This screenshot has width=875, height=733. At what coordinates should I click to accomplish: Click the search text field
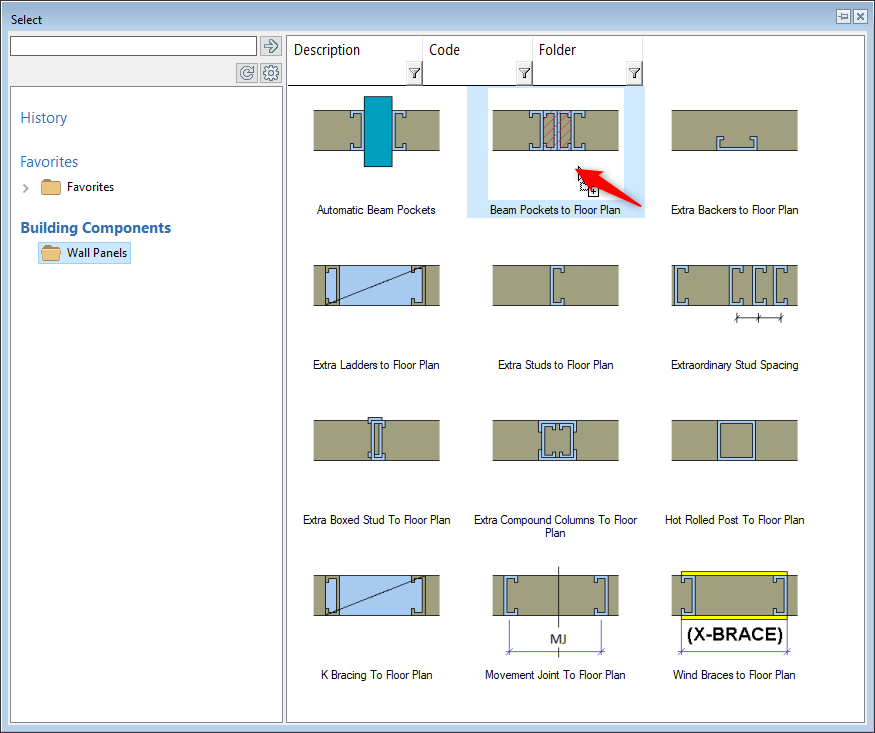pos(133,46)
